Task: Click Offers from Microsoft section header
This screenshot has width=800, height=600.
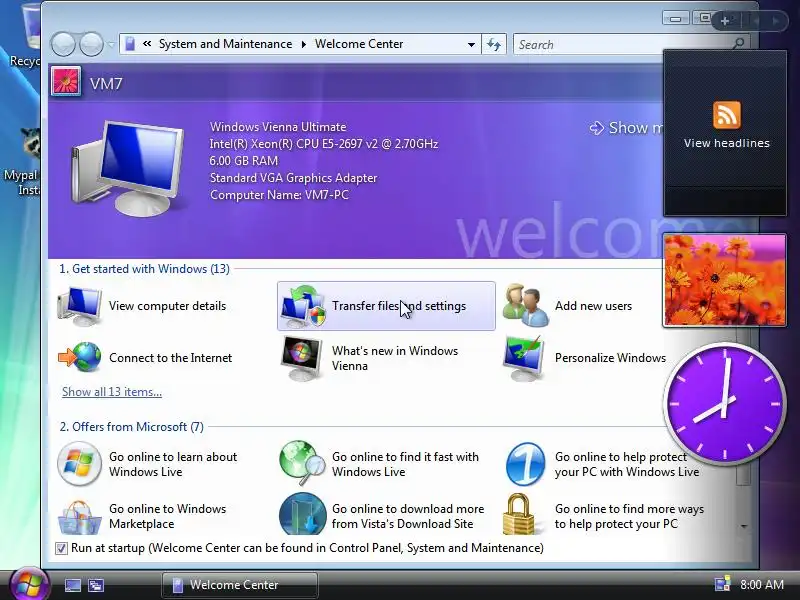Action: click(132, 427)
